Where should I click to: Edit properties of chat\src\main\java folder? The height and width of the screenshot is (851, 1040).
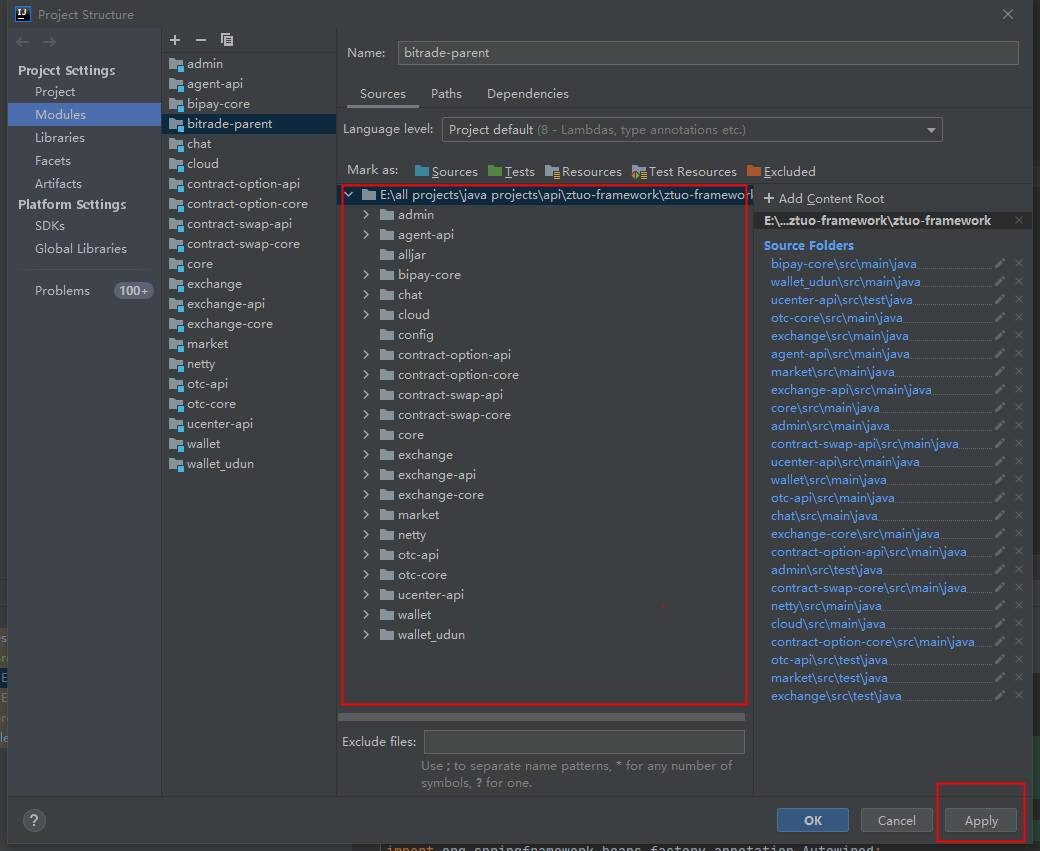pos(1000,515)
